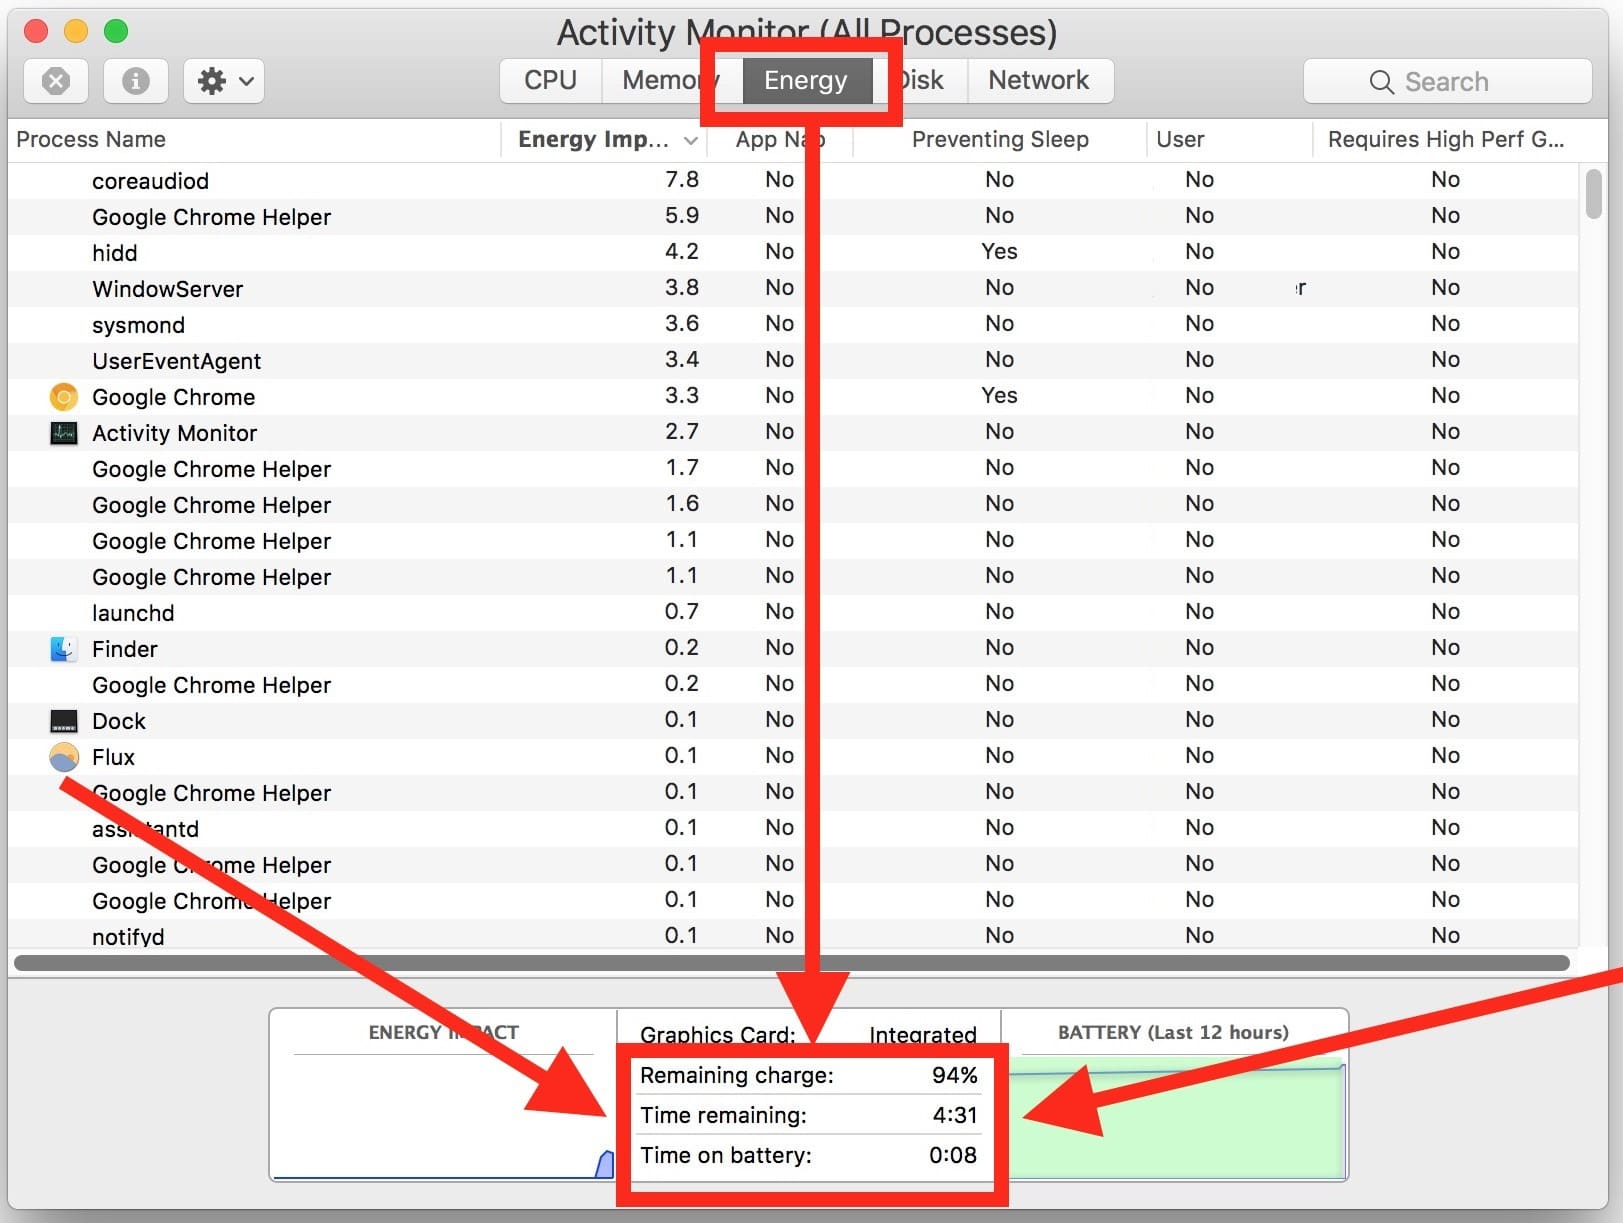Sort by Process Name column header
The width and height of the screenshot is (1623, 1223).
tap(91, 139)
